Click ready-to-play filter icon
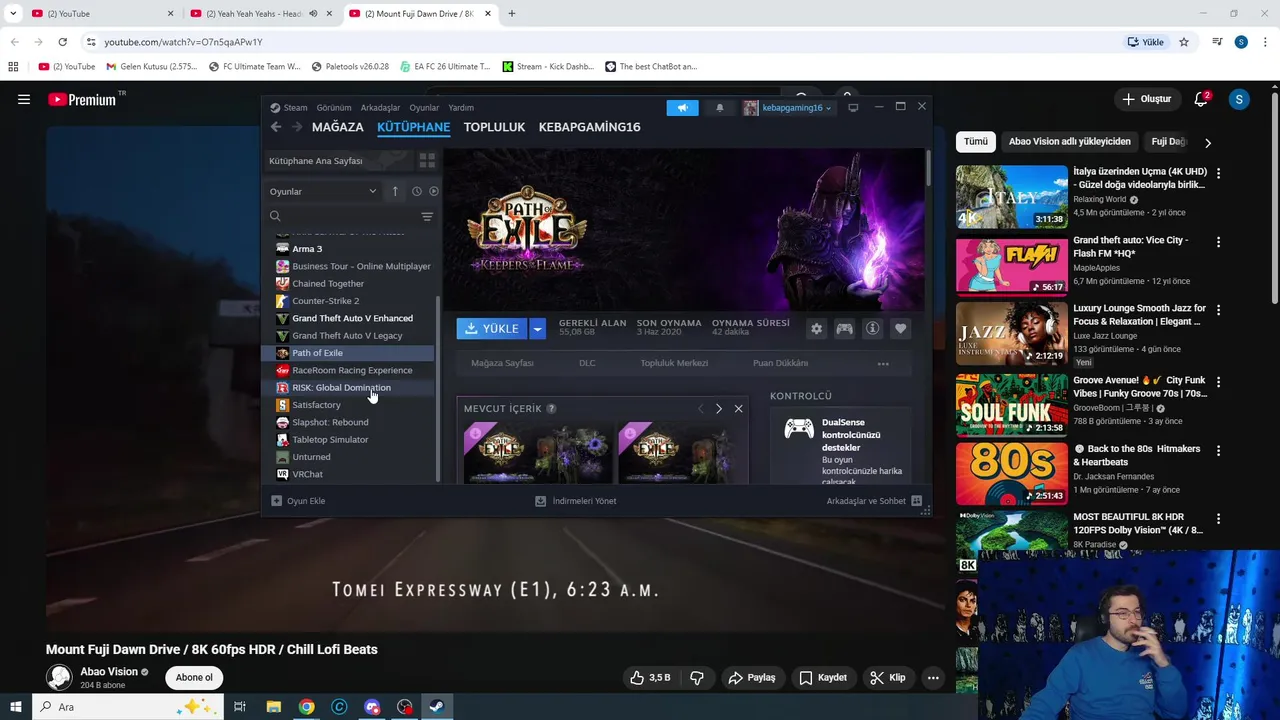1280x720 pixels. pyautogui.click(x=433, y=191)
